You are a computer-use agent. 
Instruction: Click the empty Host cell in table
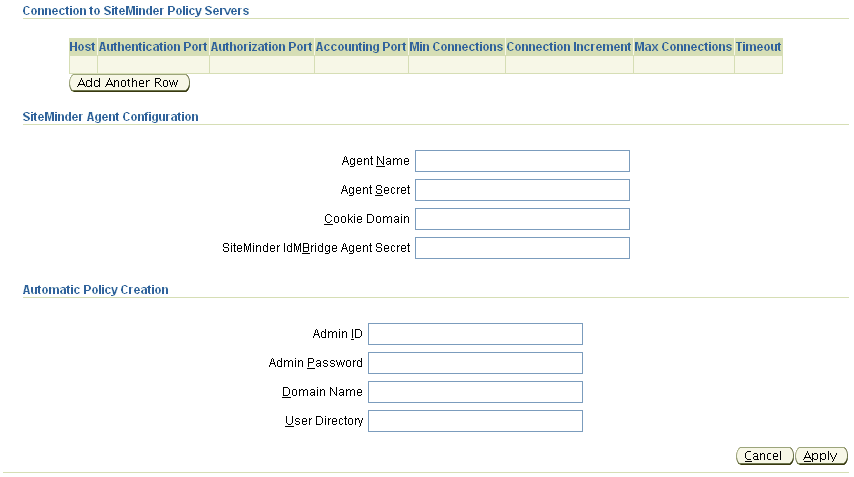(83, 64)
